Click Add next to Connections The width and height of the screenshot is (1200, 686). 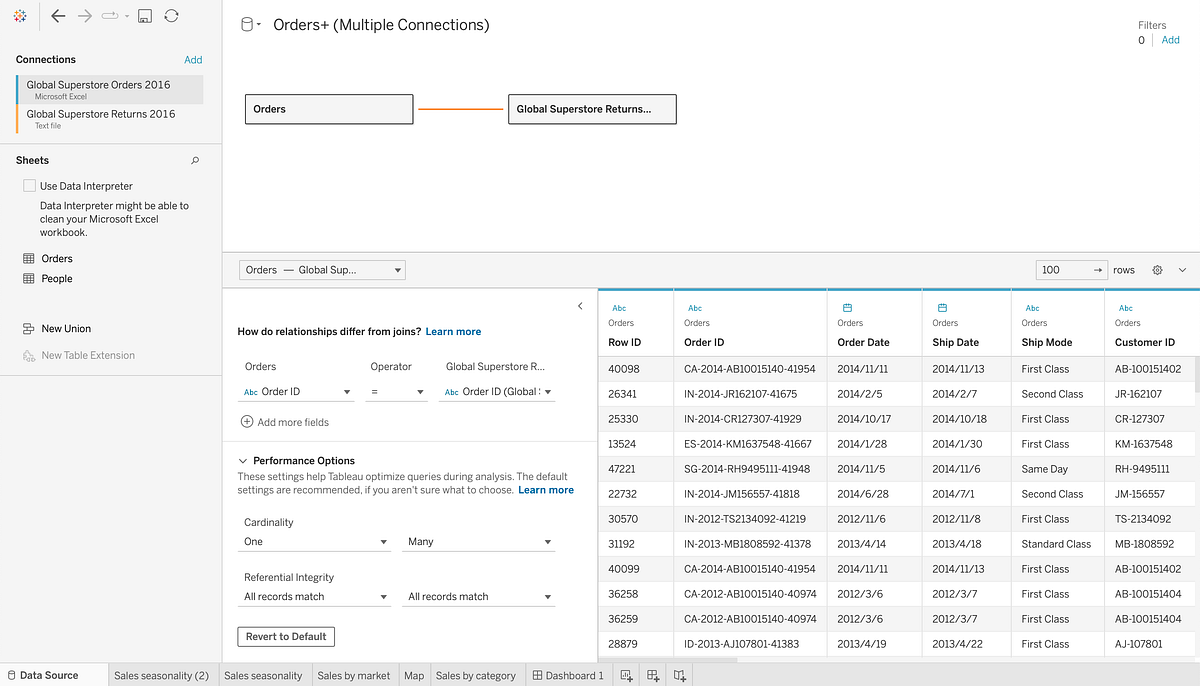point(193,59)
